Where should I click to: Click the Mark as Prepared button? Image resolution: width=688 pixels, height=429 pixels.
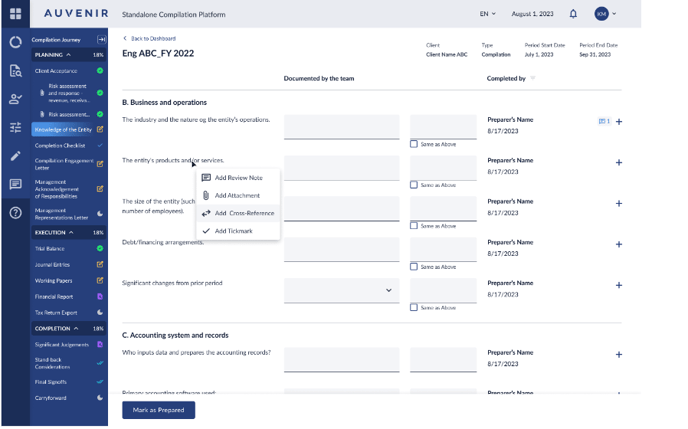click(158, 410)
